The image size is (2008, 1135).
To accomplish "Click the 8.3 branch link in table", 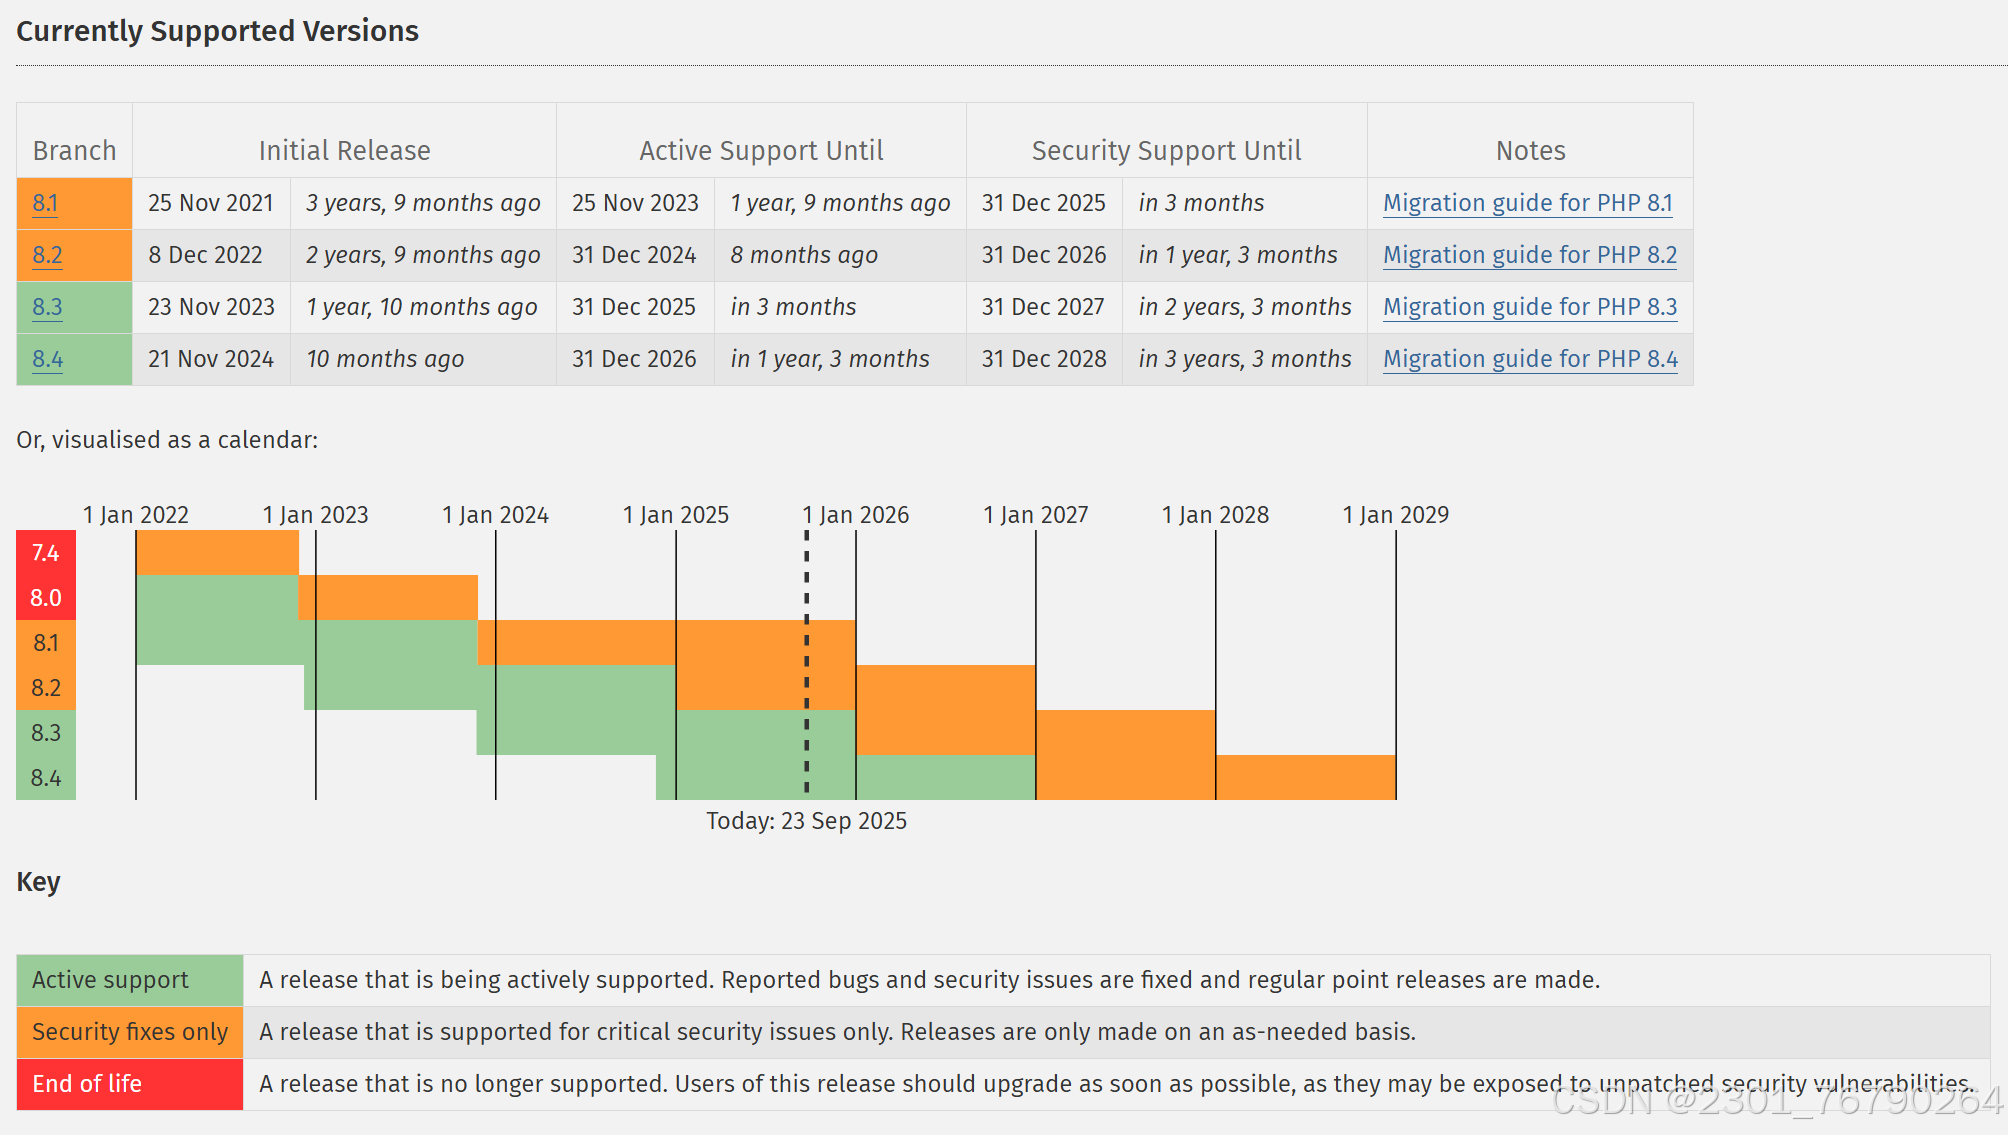I will [47, 307].
